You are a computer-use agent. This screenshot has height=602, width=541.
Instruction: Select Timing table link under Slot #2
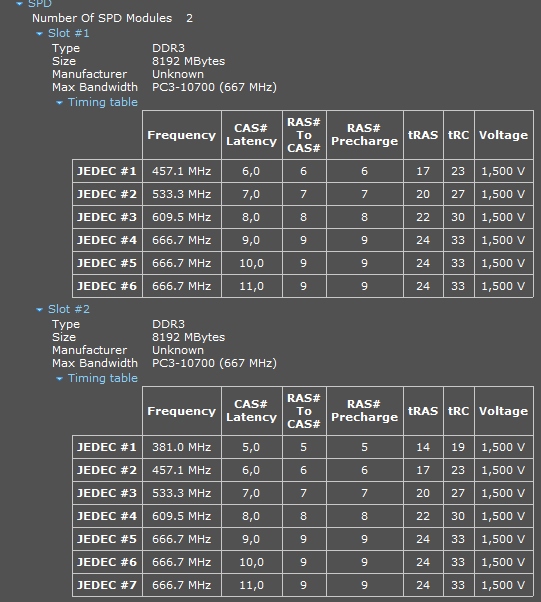pyautogui.click(x=103, y=378)
